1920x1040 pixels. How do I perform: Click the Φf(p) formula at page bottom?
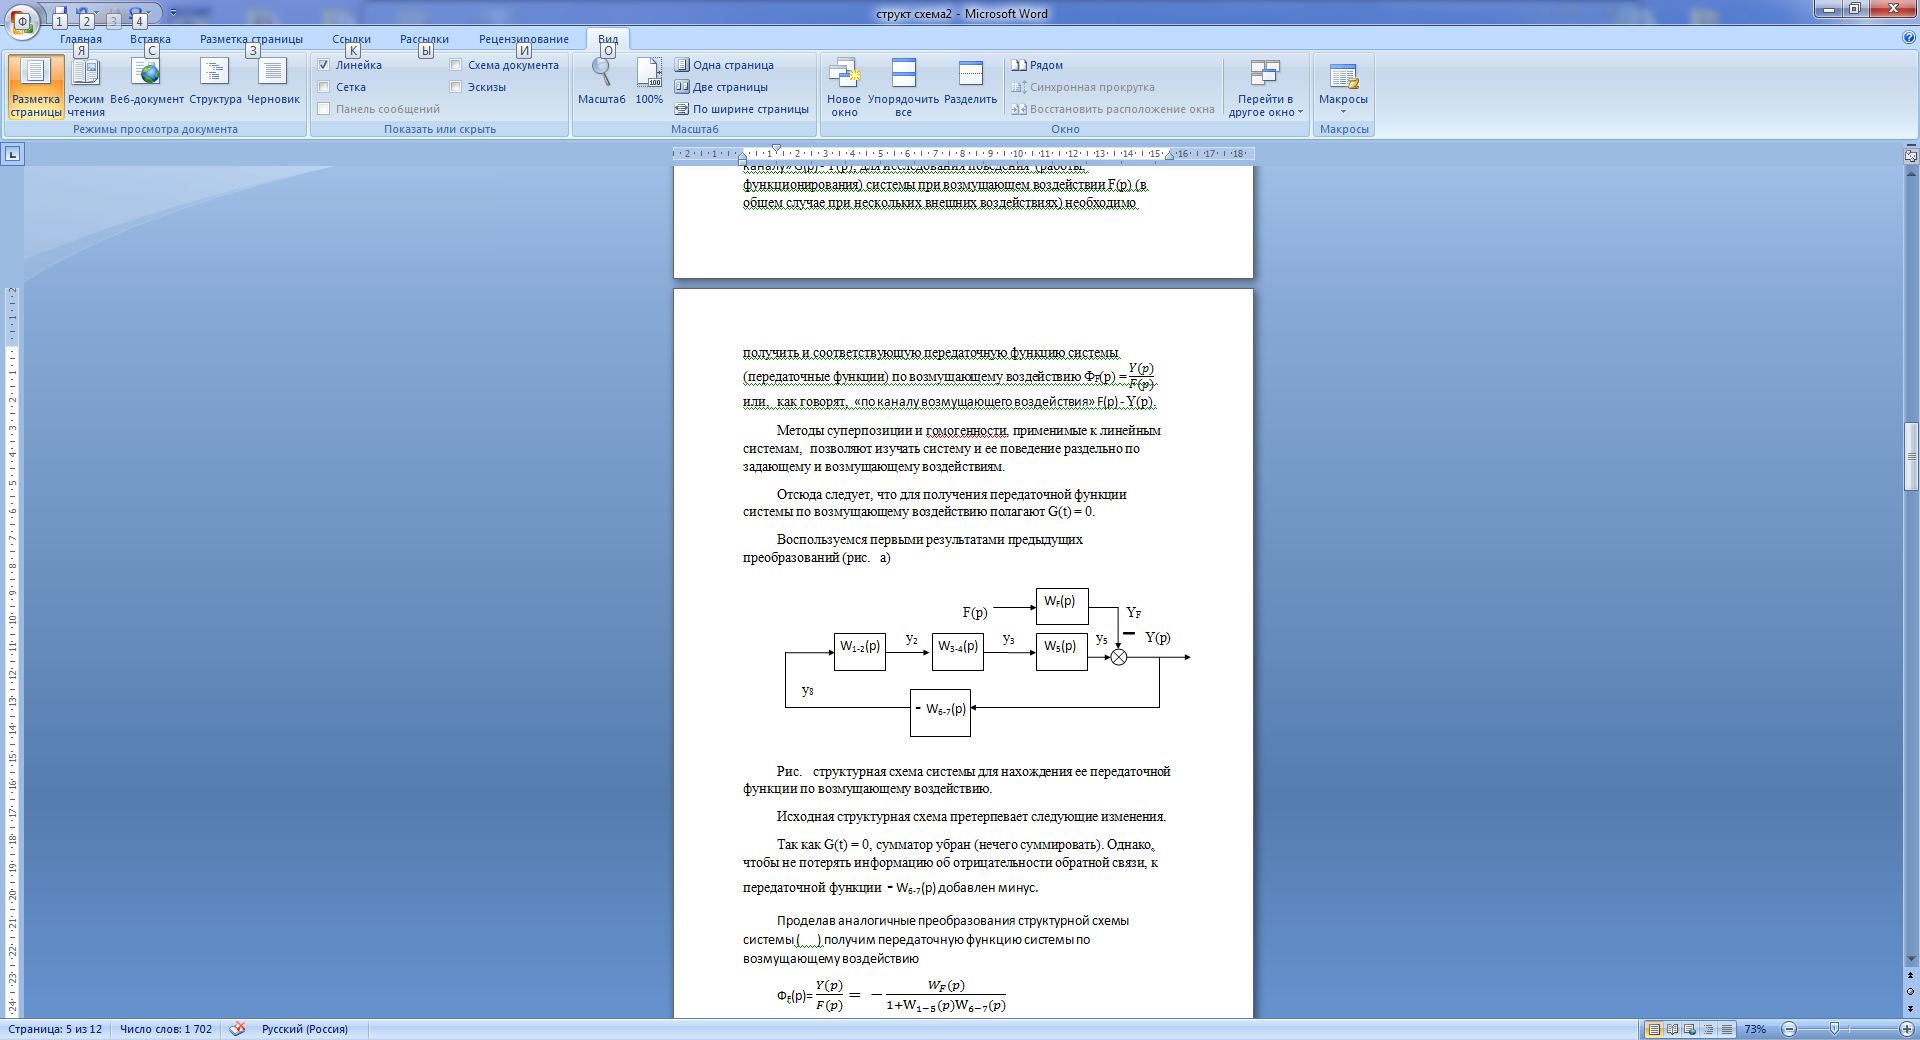coord(891,995)
